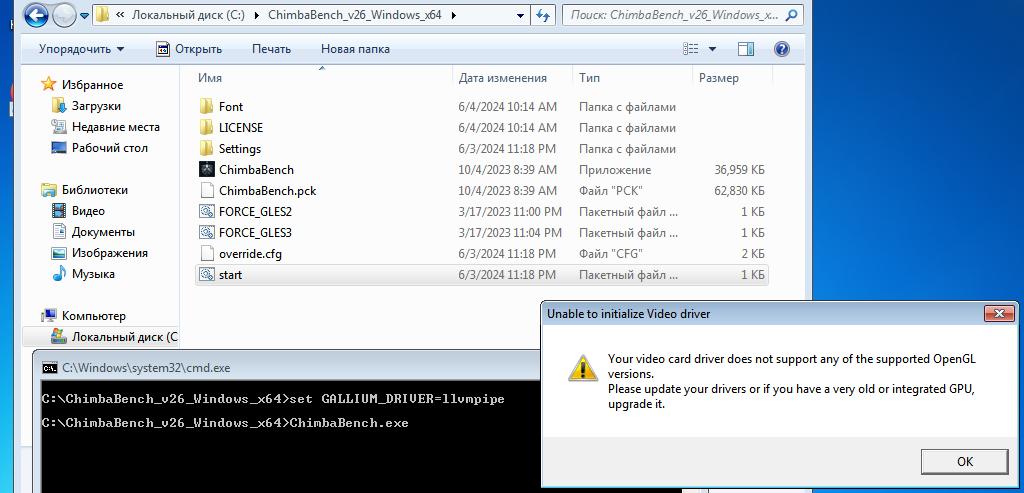Image resolution: width=1024 pixels, height=493 pixels.
Task: Select Локальный диск in navigation pane
Action: tap(124, 337)
